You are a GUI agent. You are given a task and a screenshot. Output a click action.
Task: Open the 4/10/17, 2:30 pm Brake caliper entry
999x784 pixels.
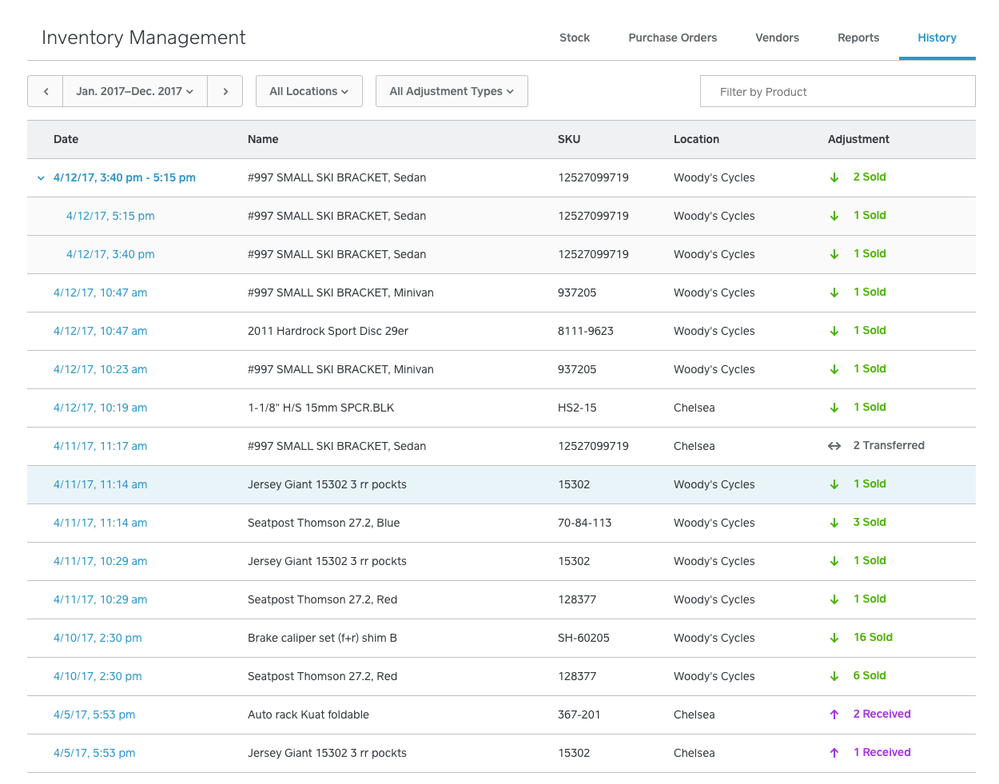tap(97, 638)
